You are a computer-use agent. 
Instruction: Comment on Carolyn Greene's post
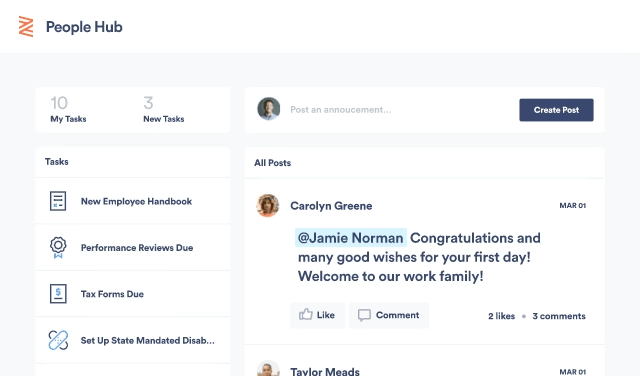[389, 315]
